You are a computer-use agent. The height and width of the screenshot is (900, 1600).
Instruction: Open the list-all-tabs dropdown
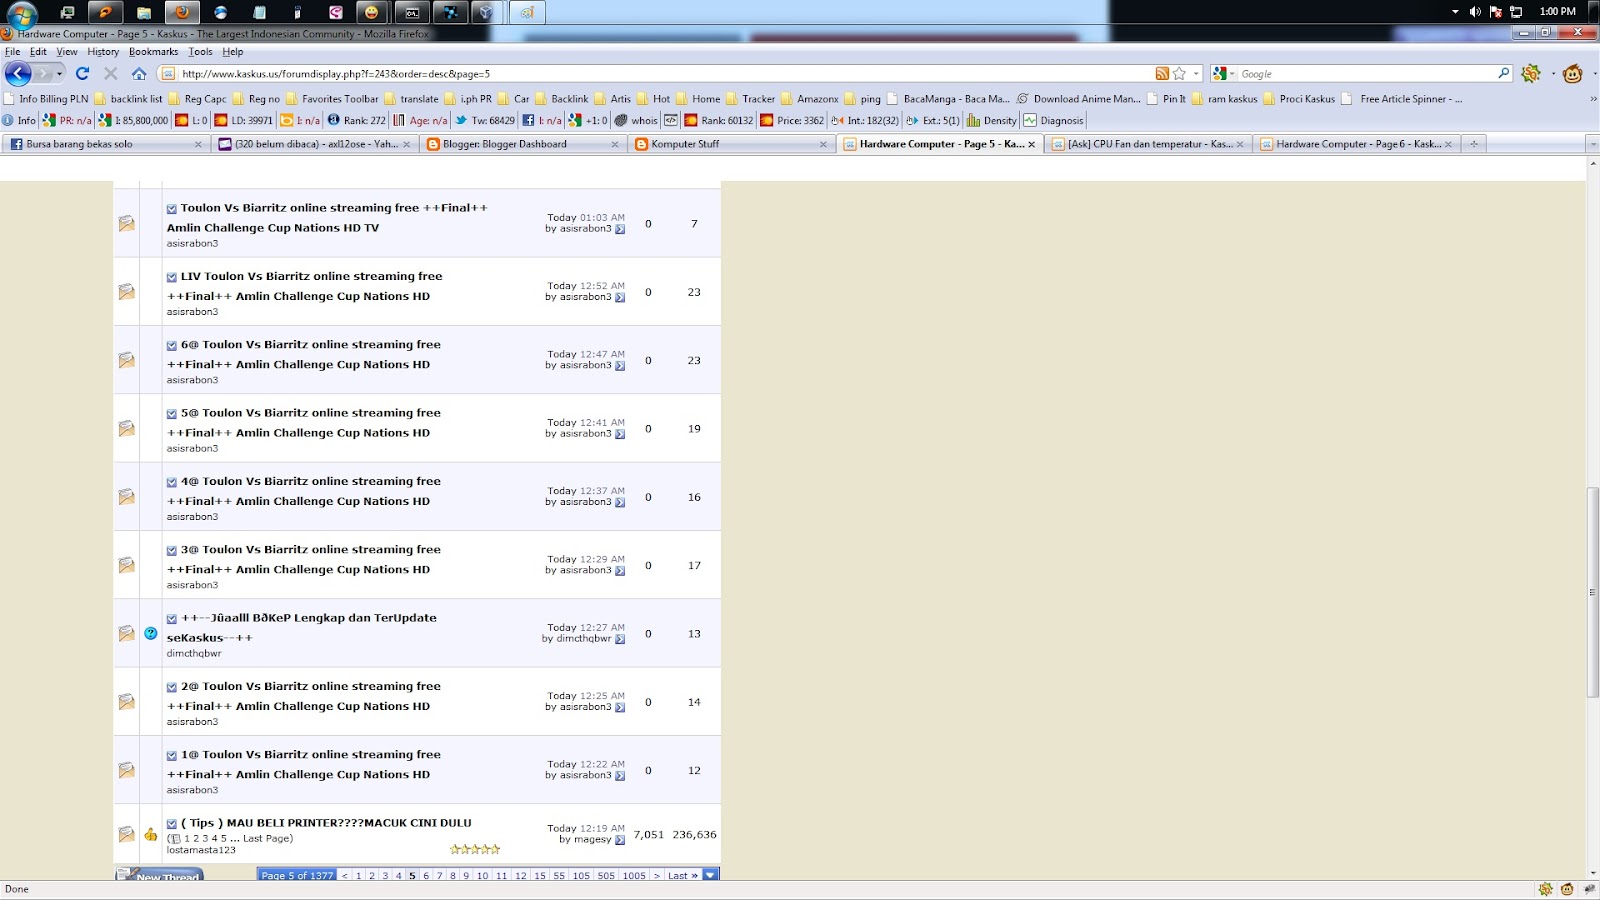[x=1593, y=144]
